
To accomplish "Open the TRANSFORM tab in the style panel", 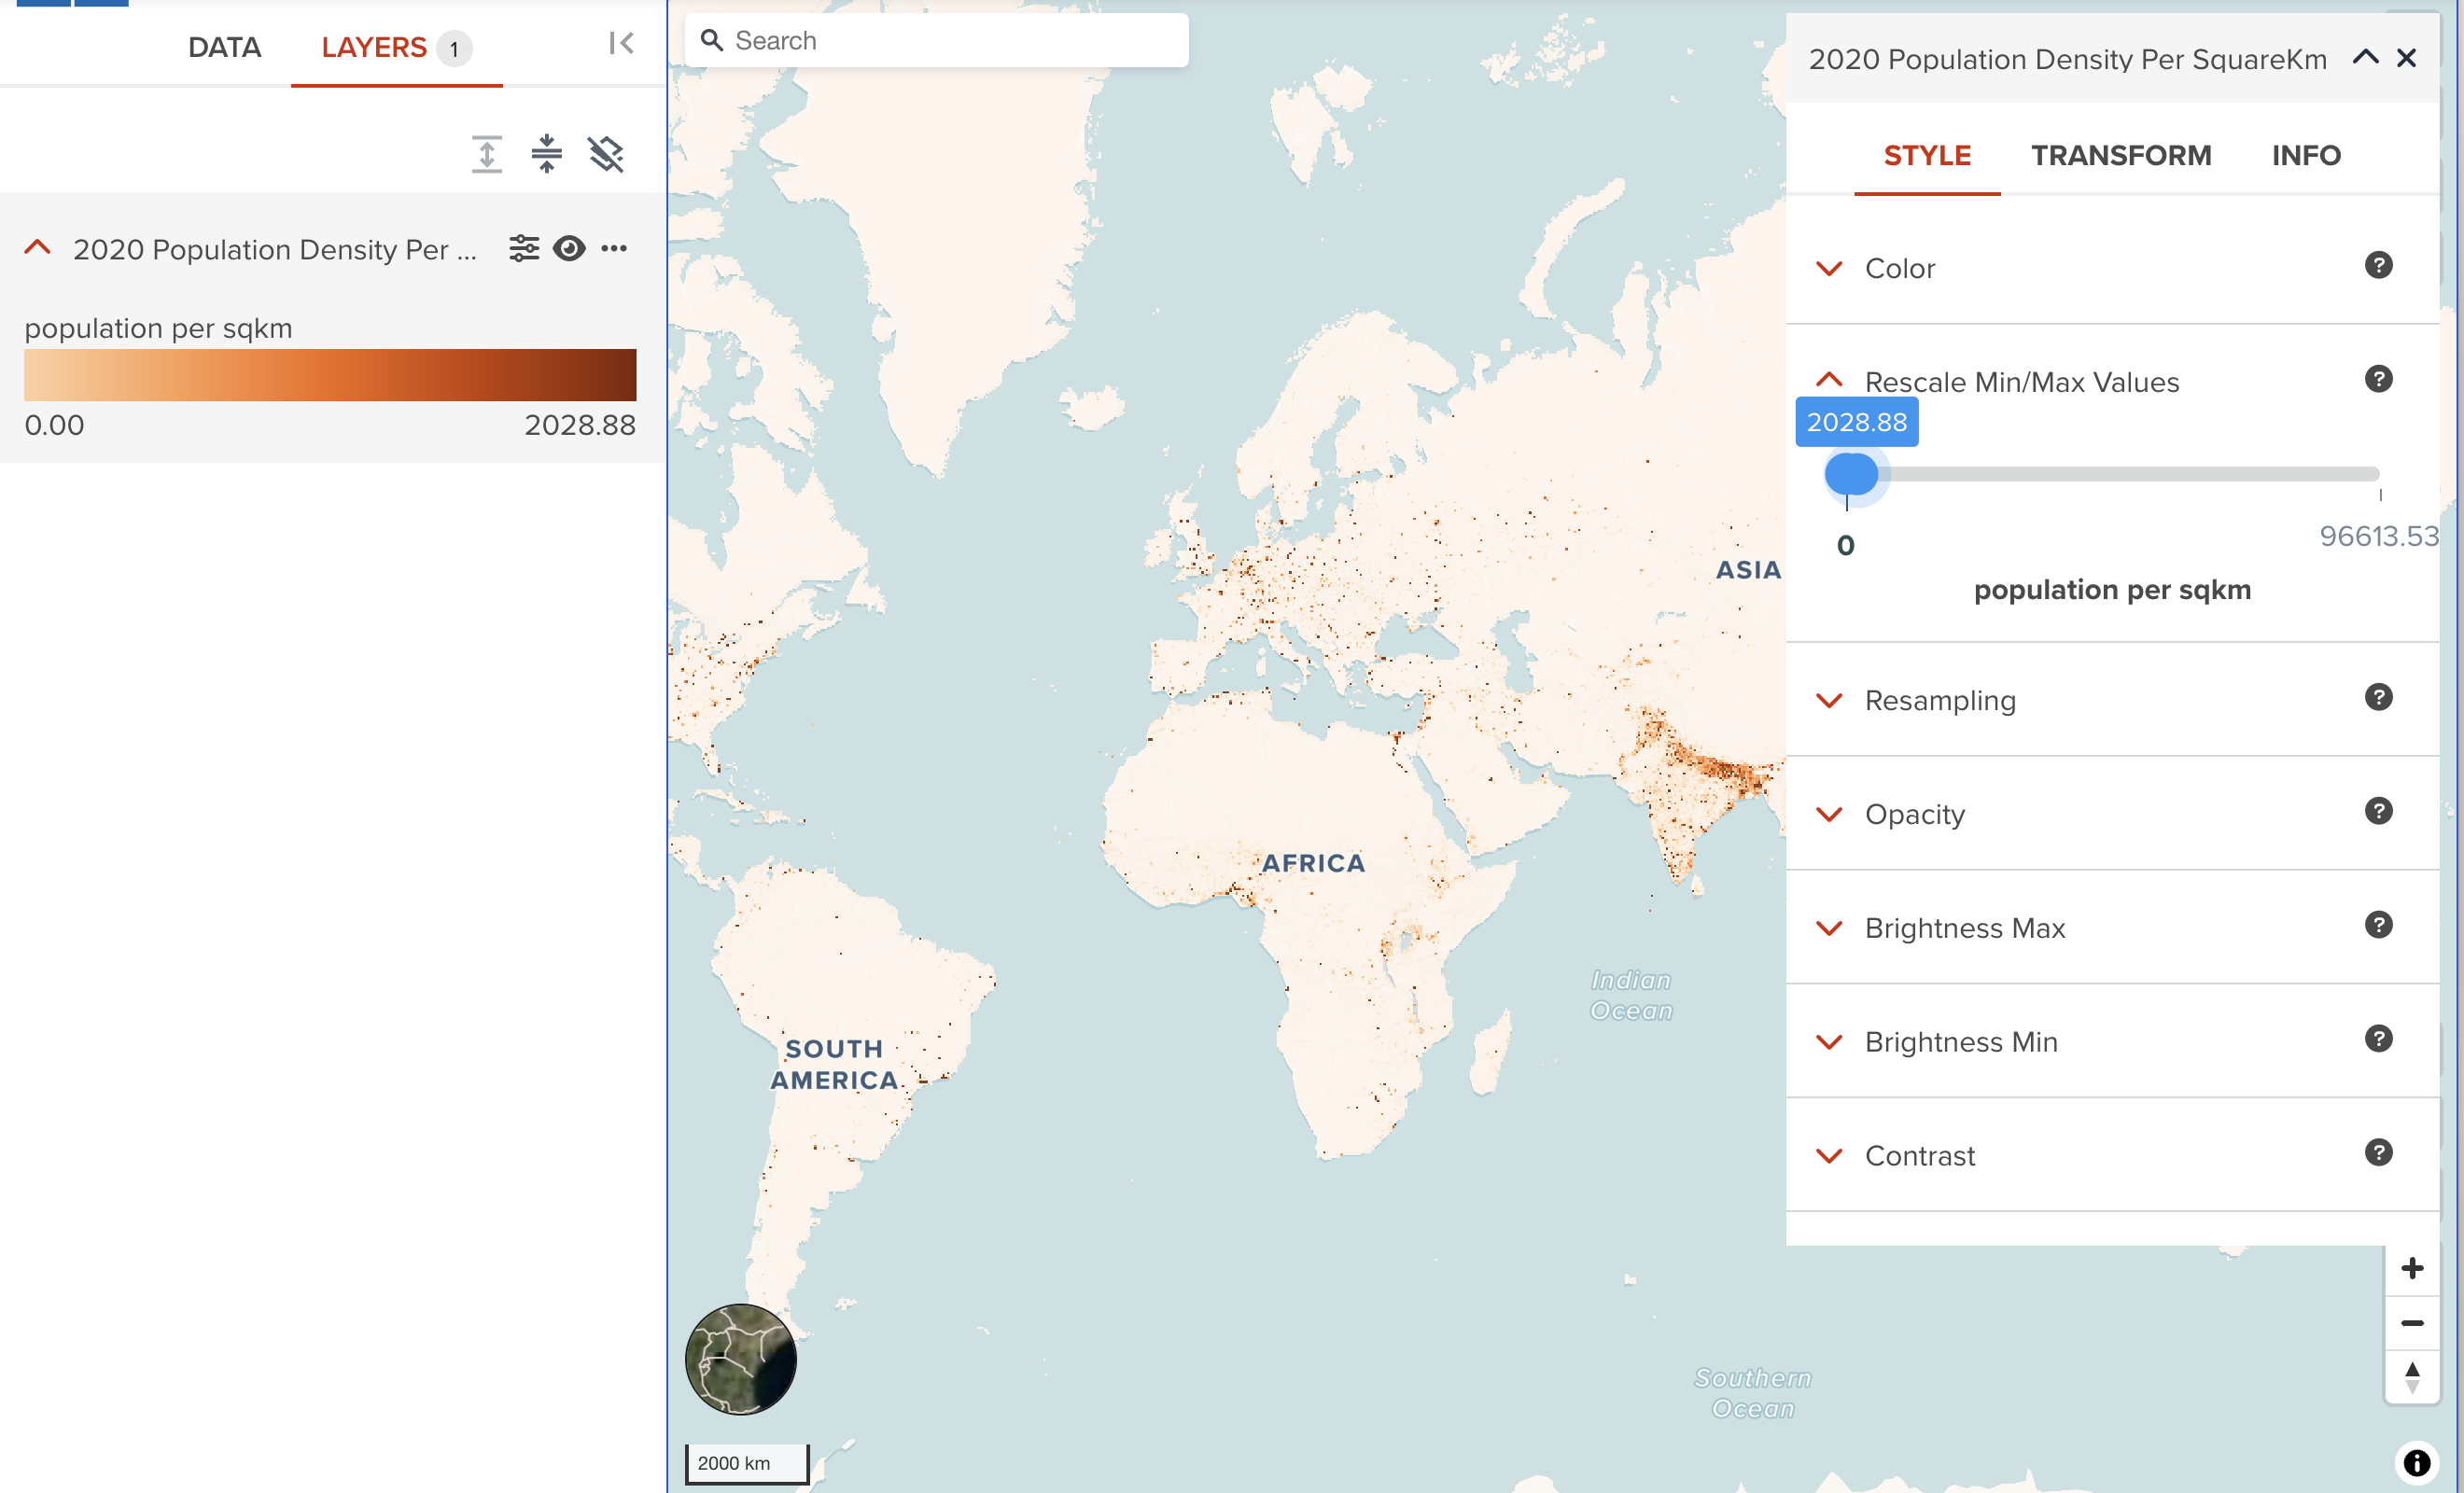I will click(x=2121, y=155).
